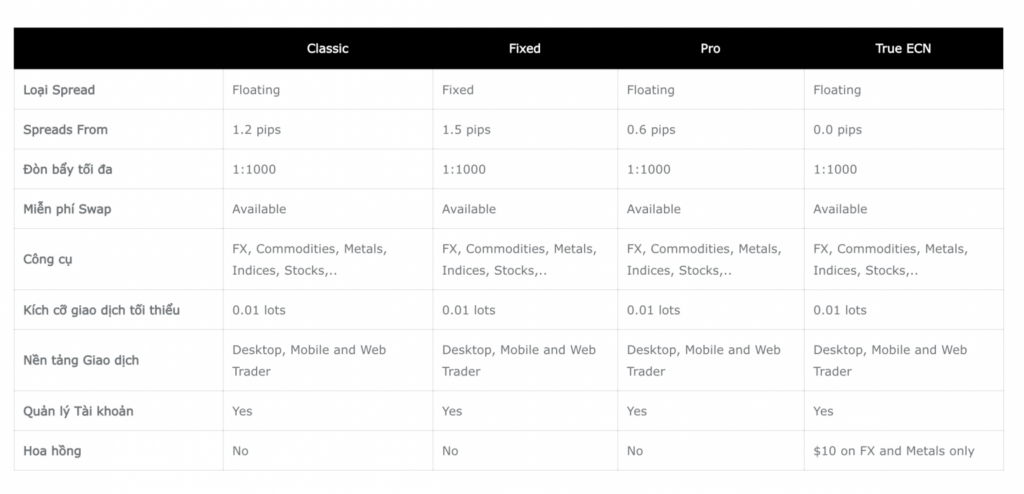The image size is (1024, 494).
Task: Click the $10 on FX and Metals cell
Action: pyautogui.click(x=893, y=451)
